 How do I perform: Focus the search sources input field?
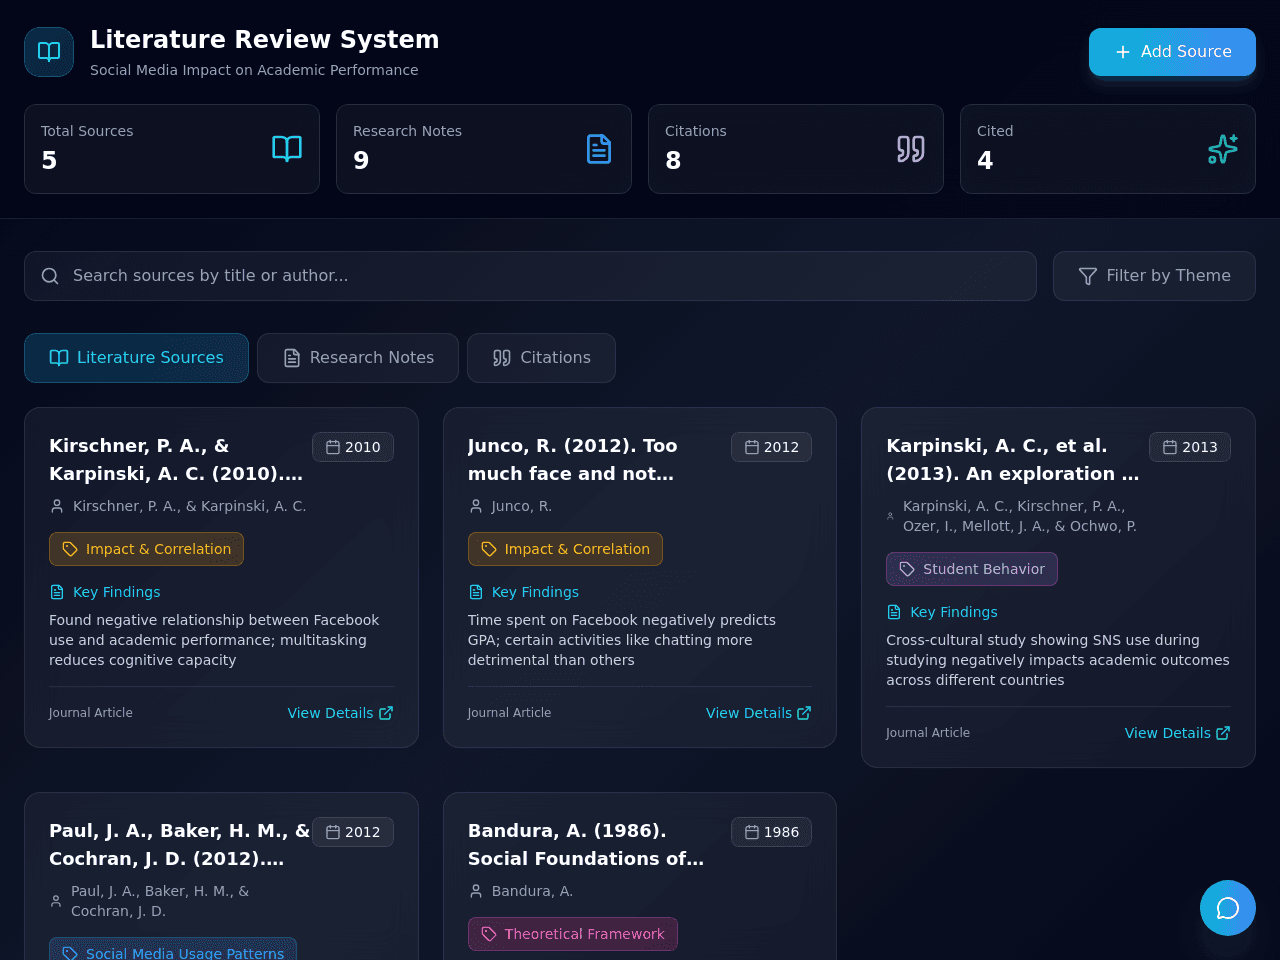point(530,276)
